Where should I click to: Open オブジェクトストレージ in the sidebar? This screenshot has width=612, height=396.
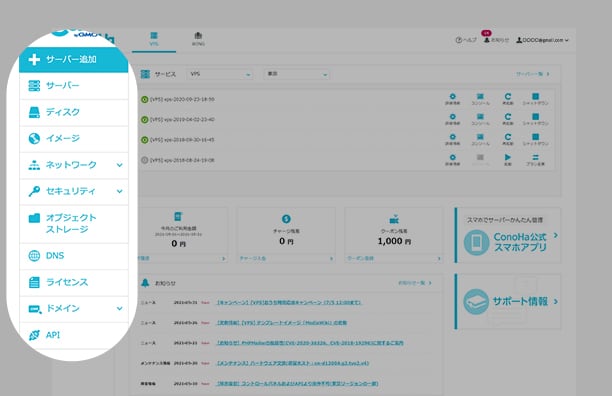(73, 224)
